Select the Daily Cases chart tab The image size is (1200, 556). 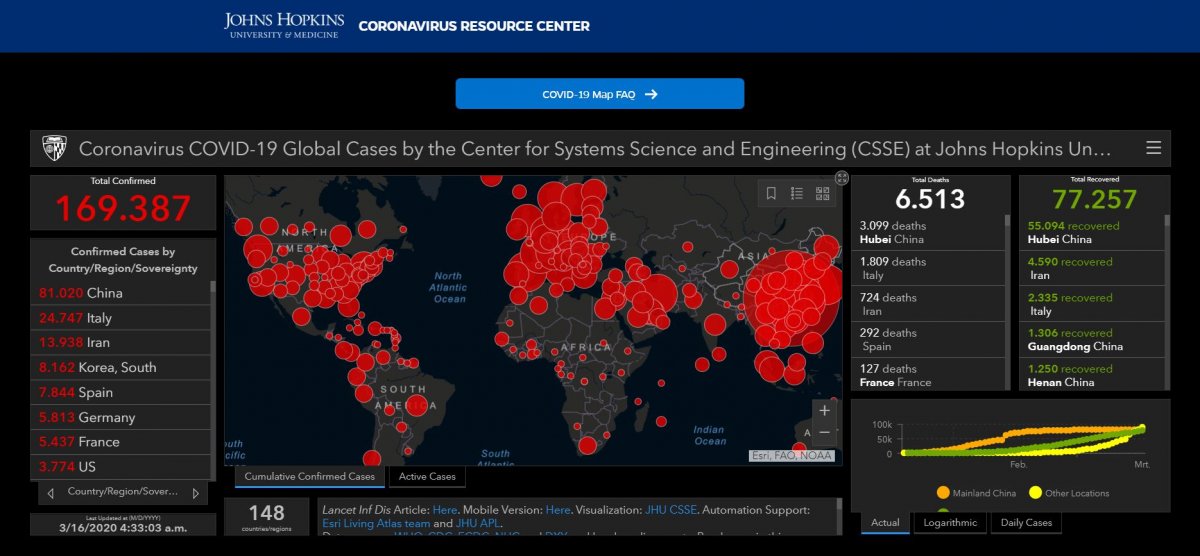[x=1026, y=523]
